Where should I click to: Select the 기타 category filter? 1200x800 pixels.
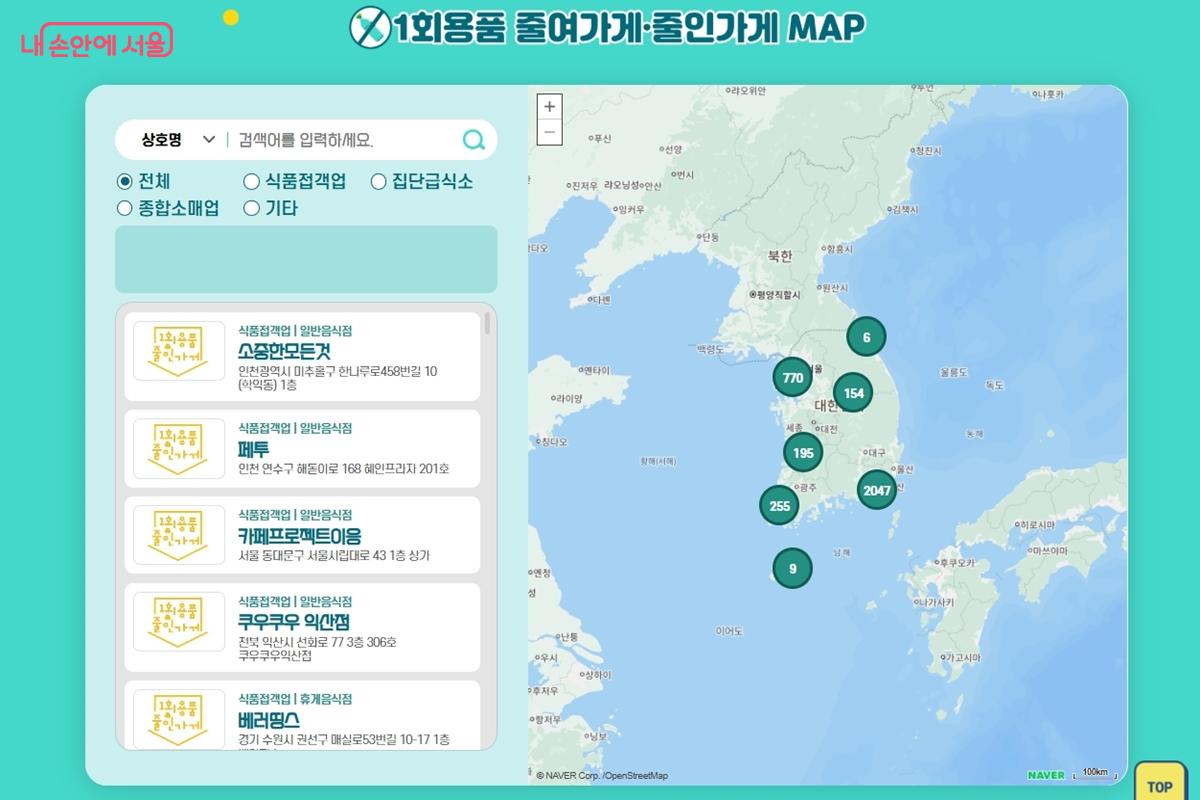(250, 208)
